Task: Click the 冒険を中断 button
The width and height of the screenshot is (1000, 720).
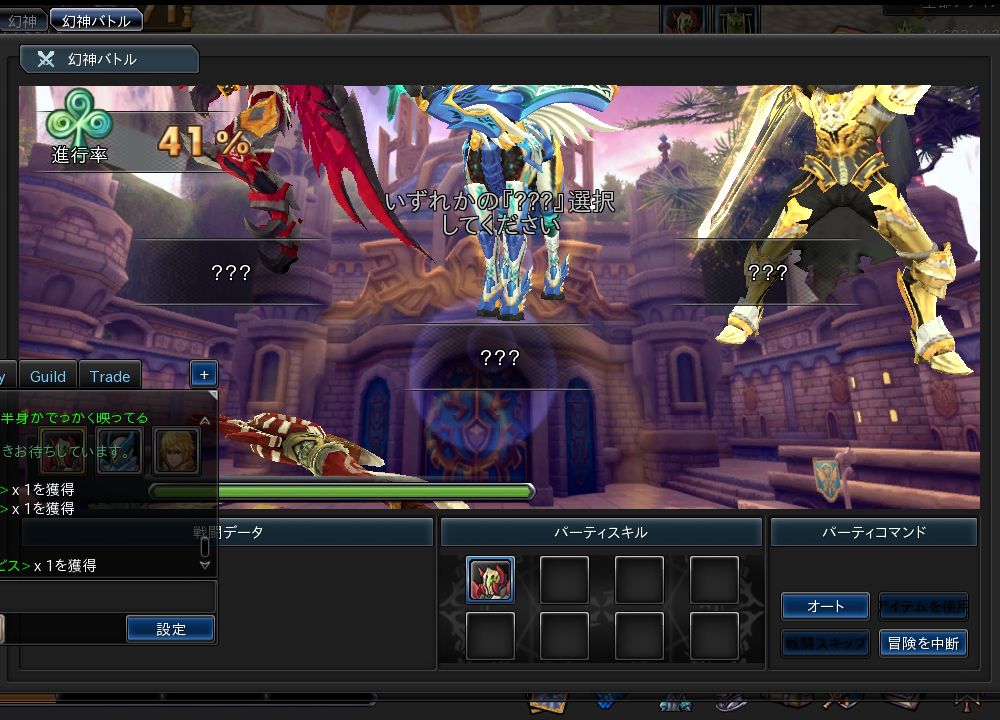Action: (923, 643)
